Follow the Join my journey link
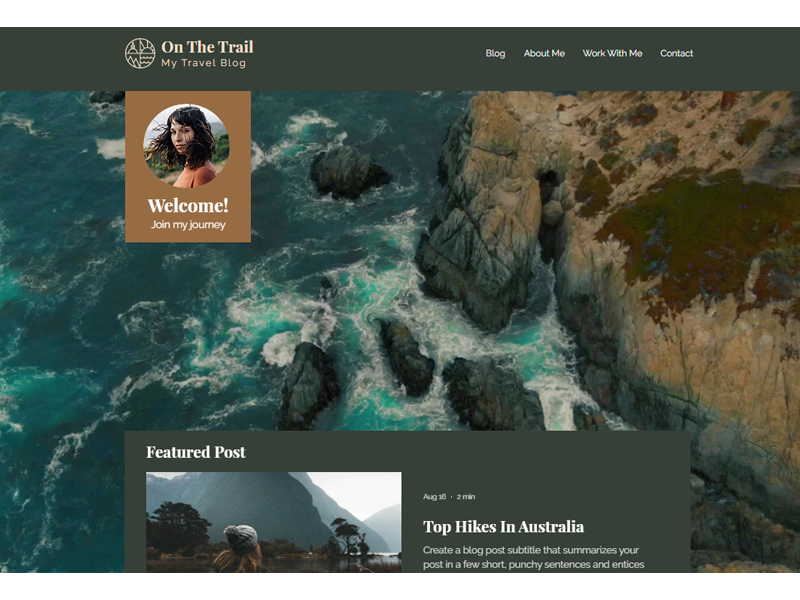The height and width of the screenshot is (600, 800). [x=188, y=224]
